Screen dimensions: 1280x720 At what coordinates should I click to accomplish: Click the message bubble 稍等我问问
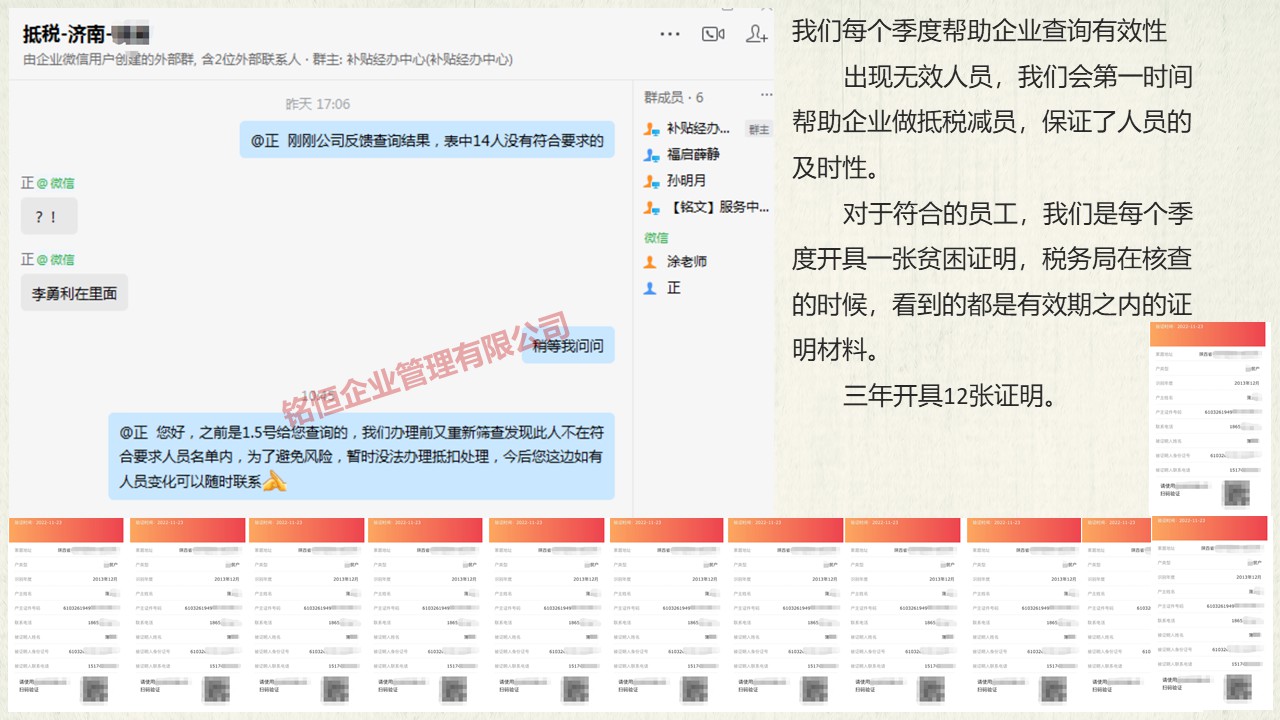coord(568,345)
